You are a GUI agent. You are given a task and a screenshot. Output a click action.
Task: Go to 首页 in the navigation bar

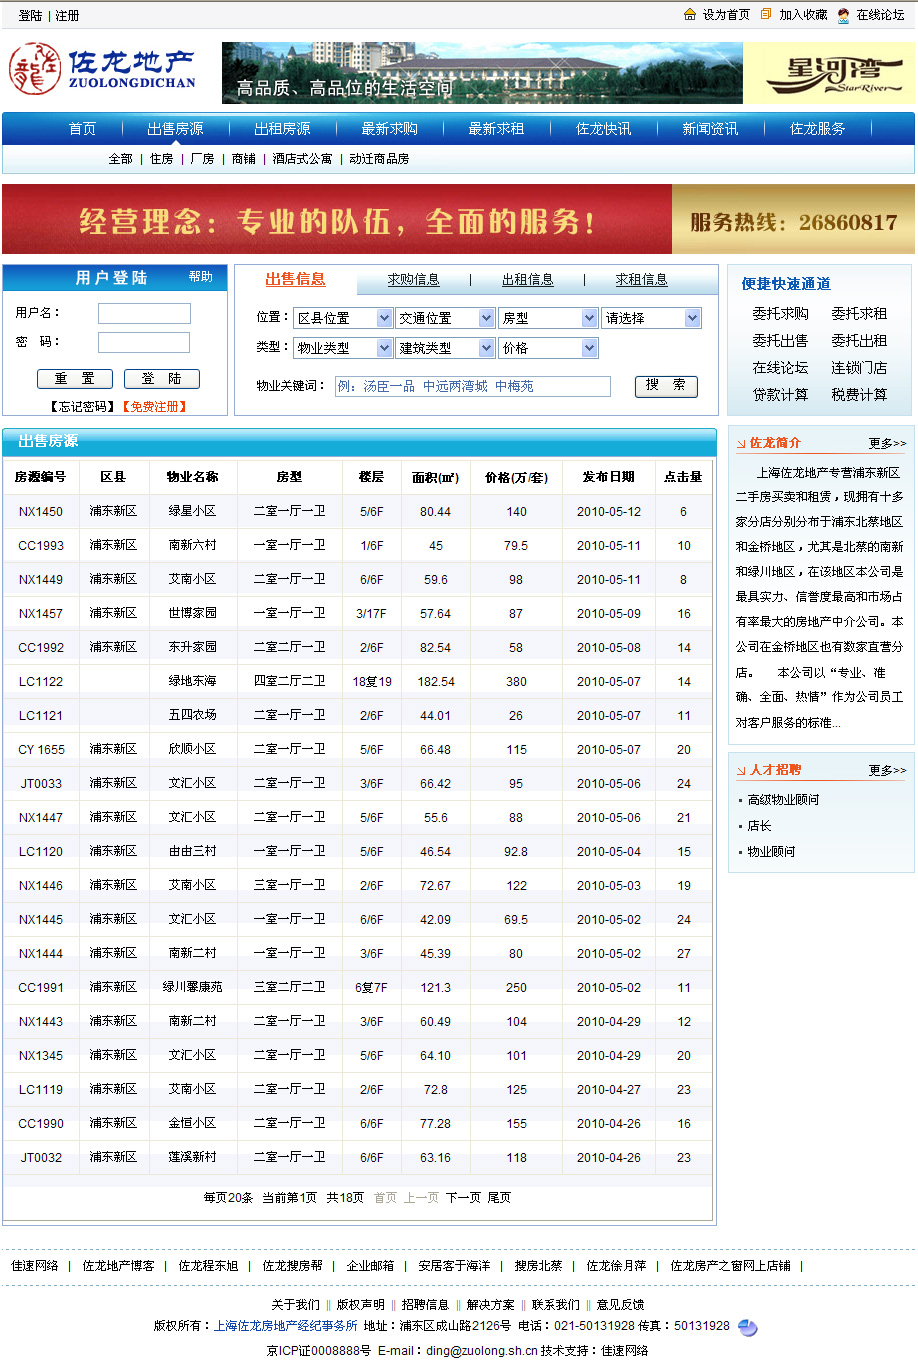(82, 129)
